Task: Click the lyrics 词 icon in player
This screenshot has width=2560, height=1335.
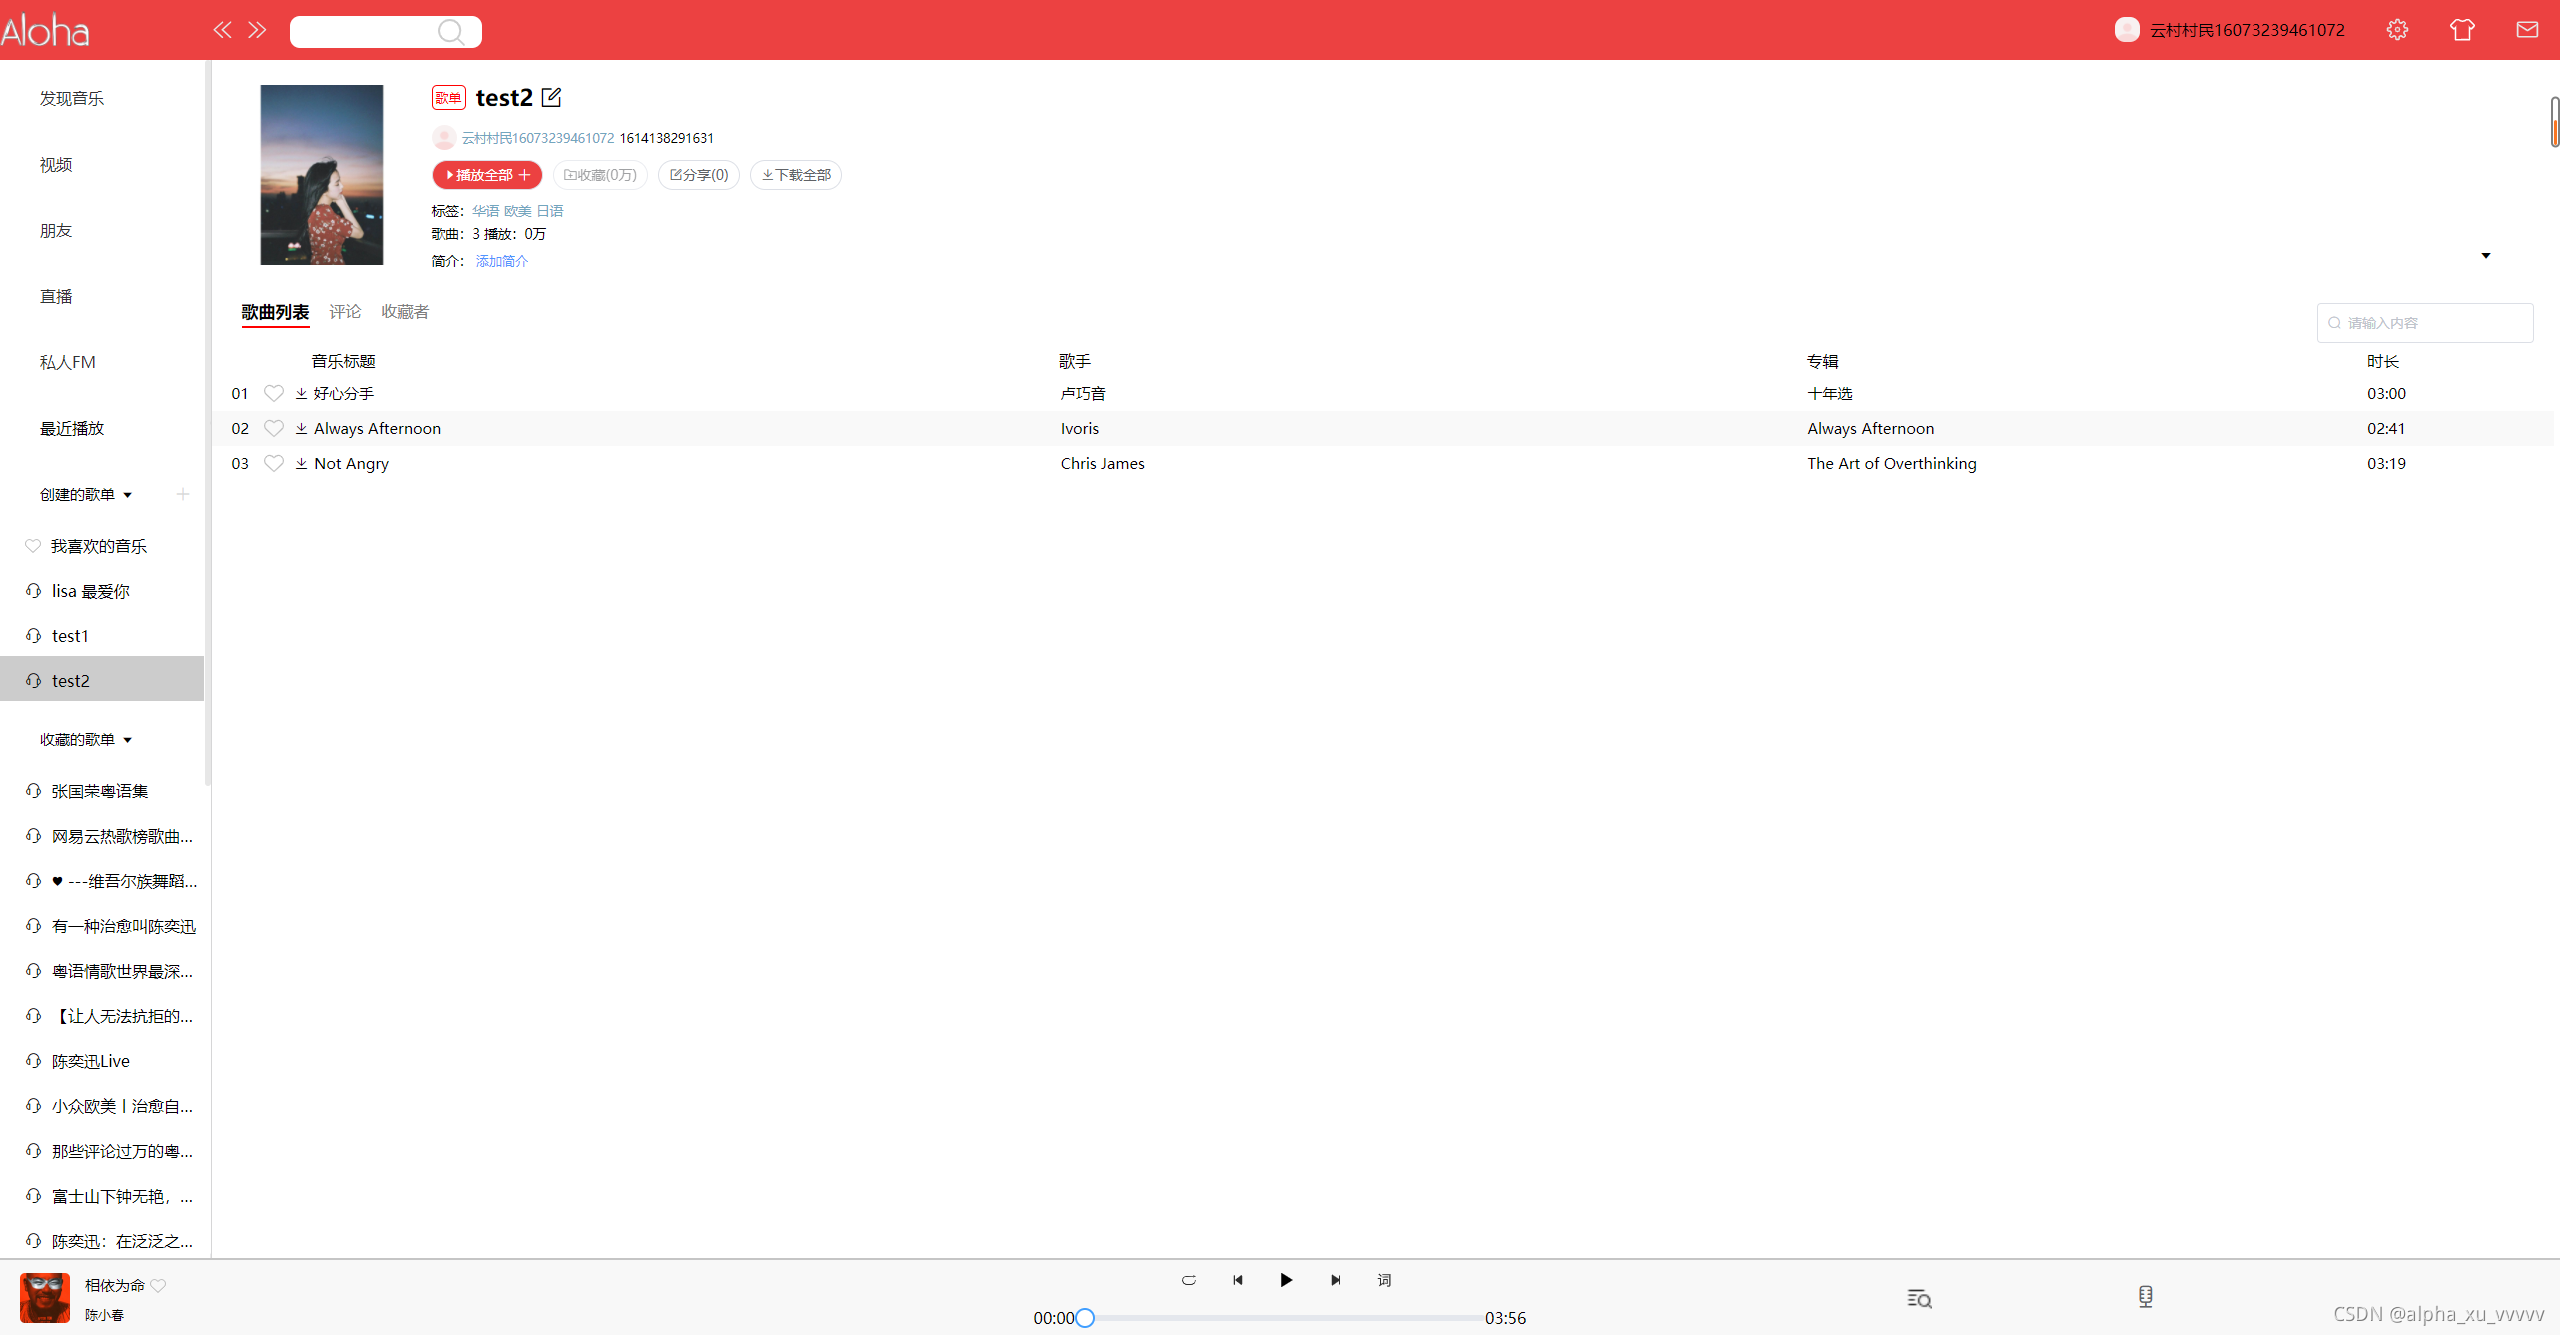Action: (x=1384, y=1280)
